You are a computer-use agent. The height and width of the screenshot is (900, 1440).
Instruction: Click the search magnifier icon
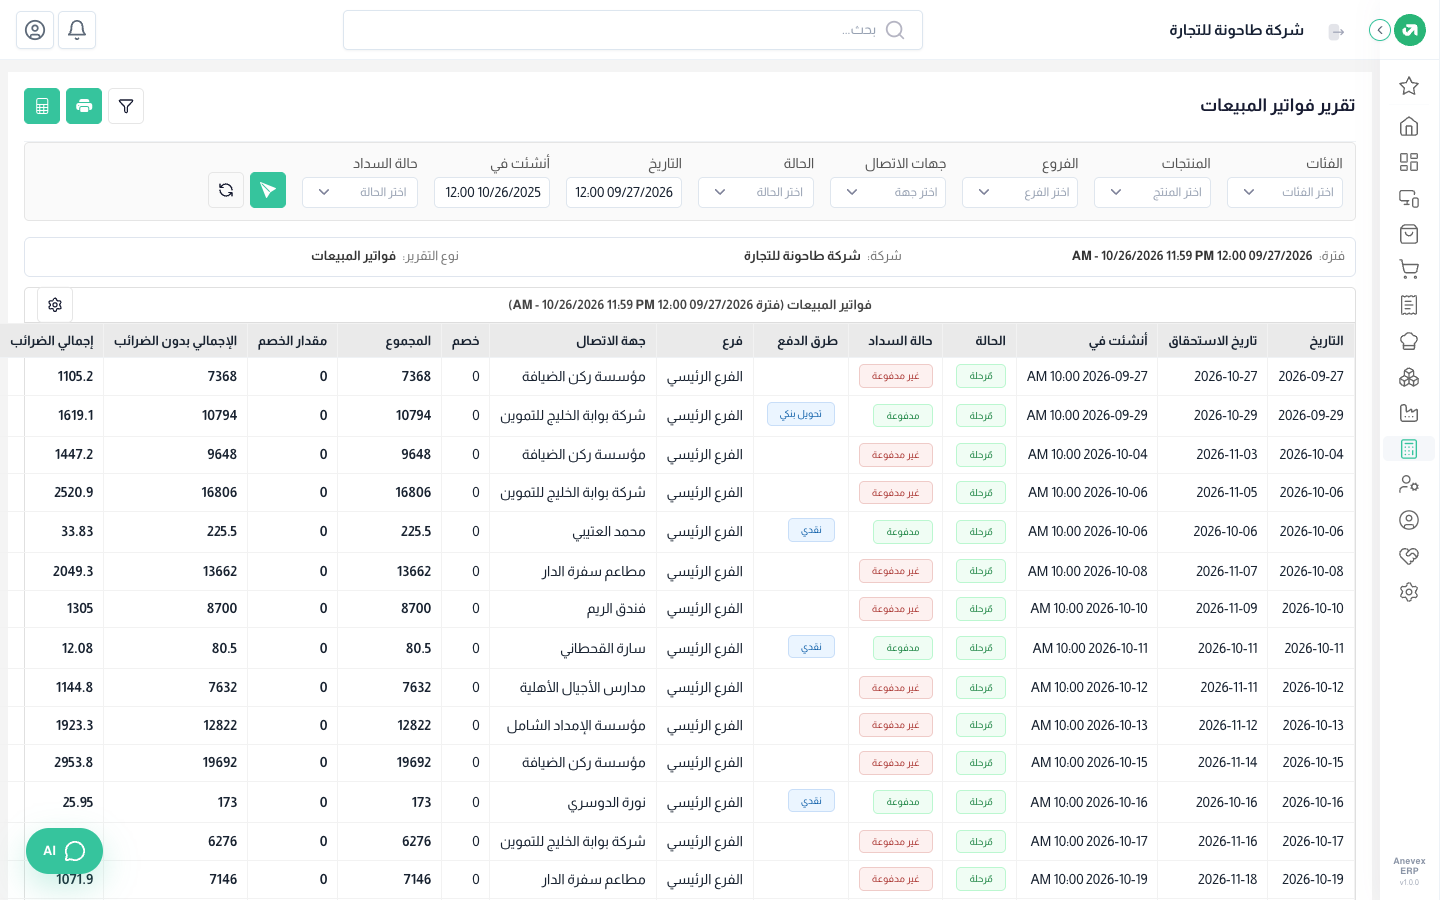point(895,30)
